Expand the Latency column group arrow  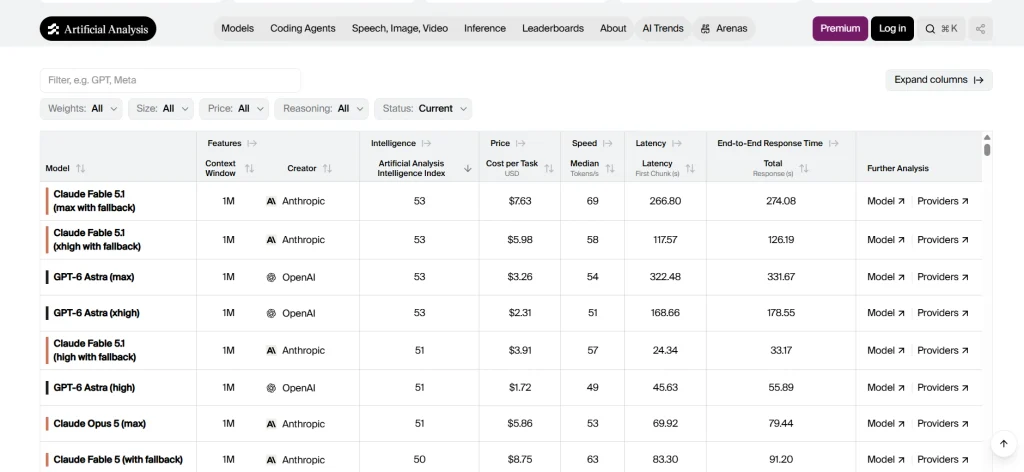pos(677,143)
